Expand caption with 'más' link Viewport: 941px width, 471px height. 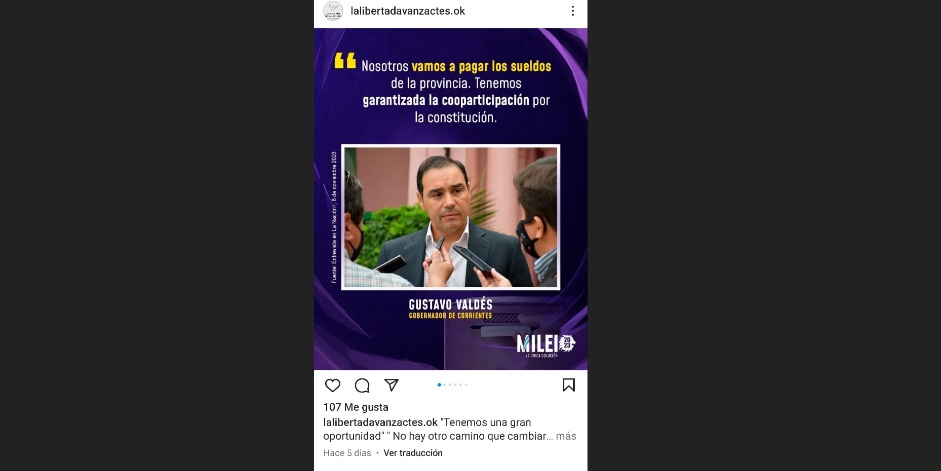(x=566, y=436)
